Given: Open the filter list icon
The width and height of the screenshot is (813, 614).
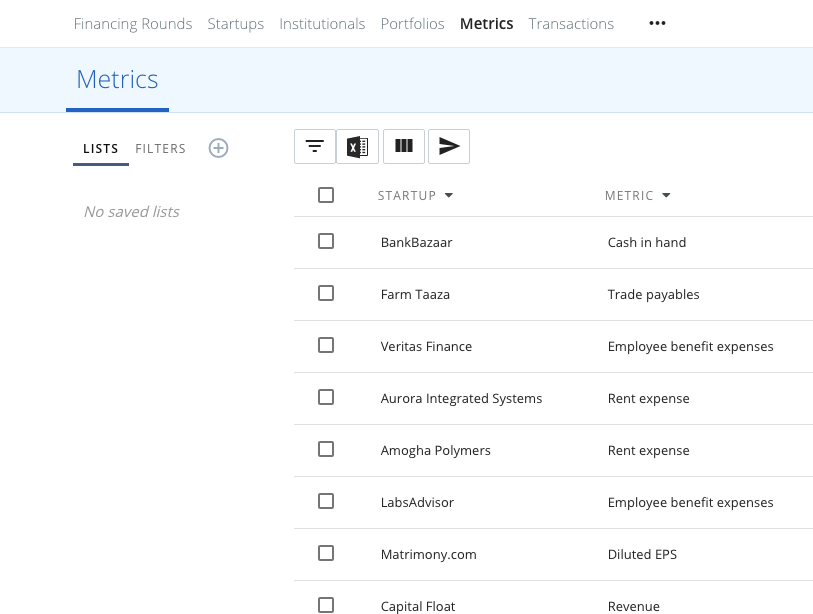Looking at the screenshot, I should coord(315,146).
